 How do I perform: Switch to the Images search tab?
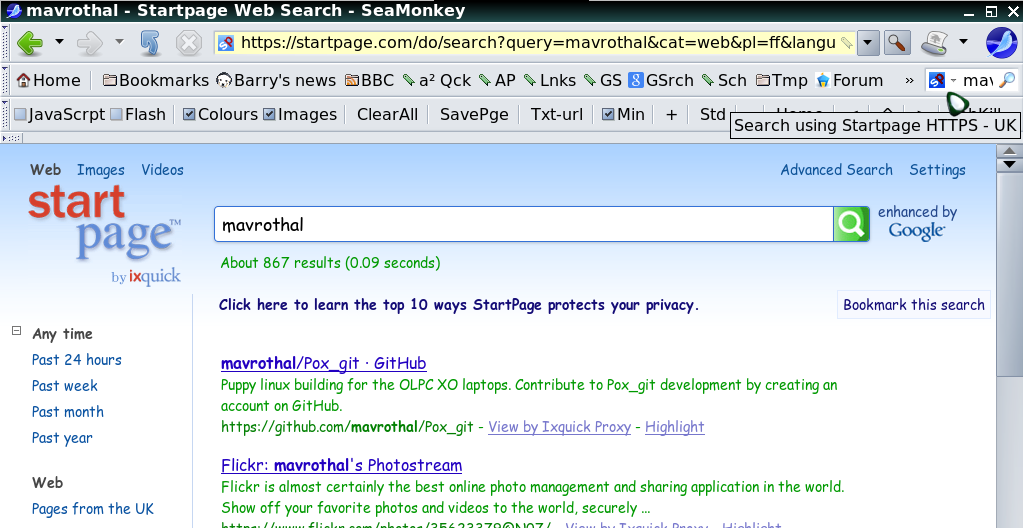100,170
